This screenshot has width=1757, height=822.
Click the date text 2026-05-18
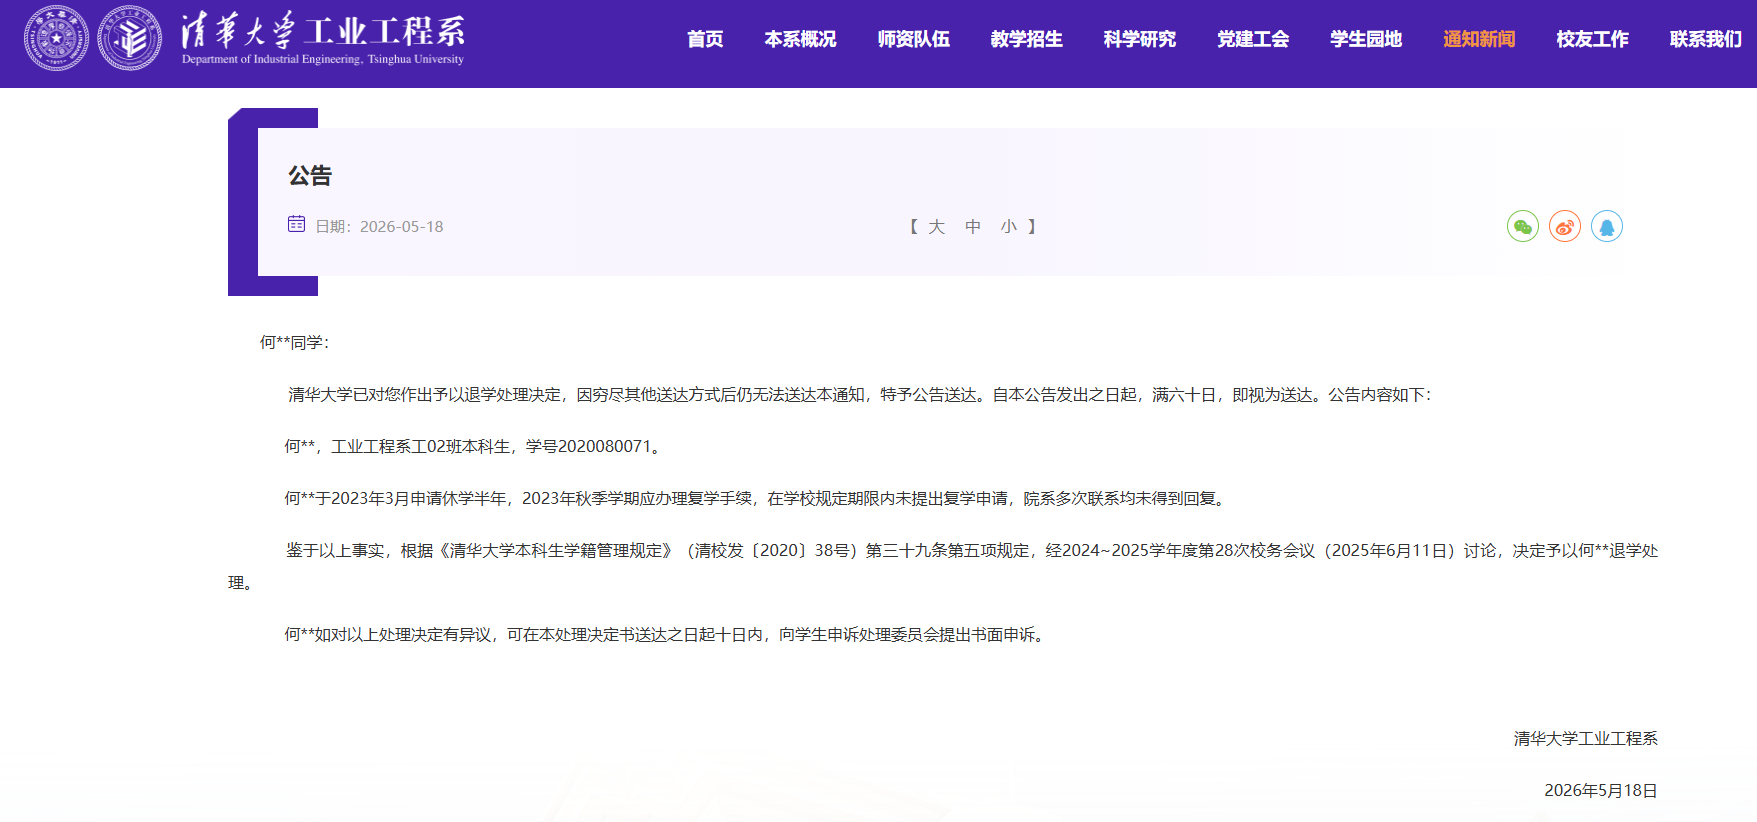(x=401, y=227)
